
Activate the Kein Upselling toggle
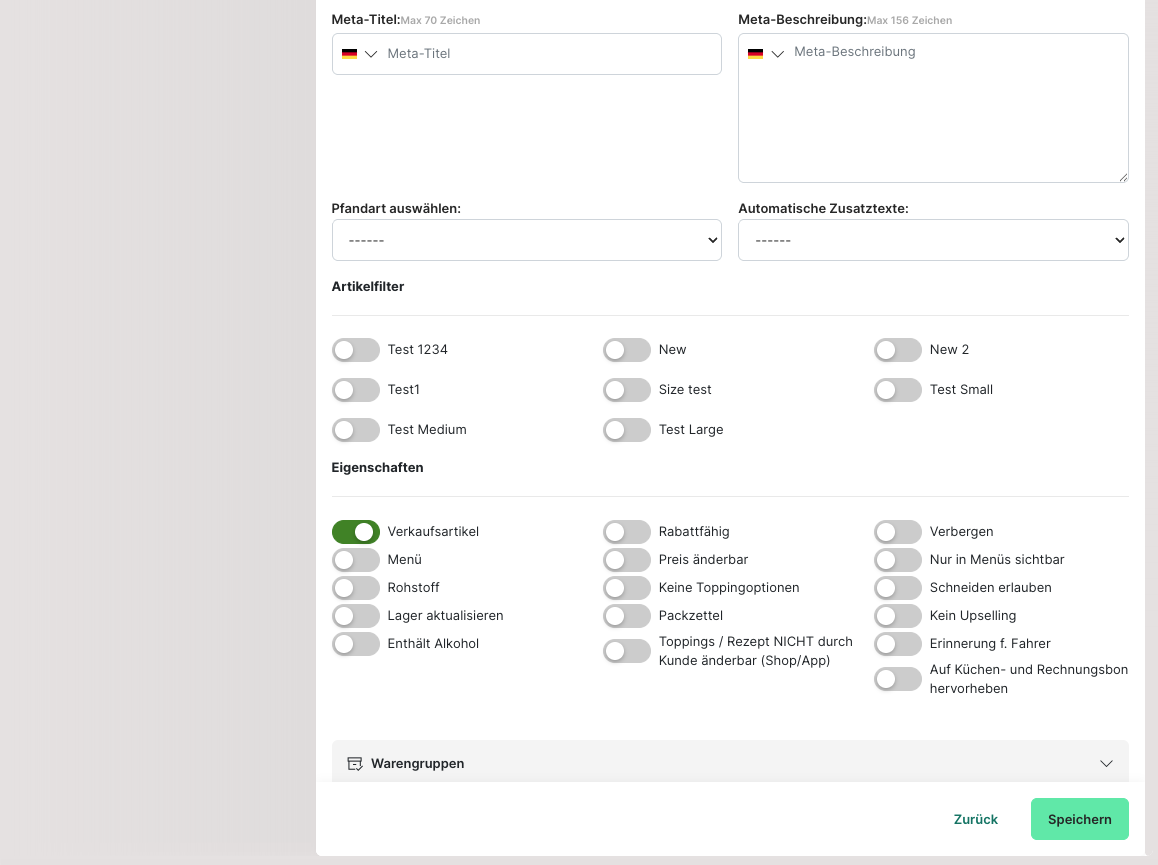coord(898,616)
